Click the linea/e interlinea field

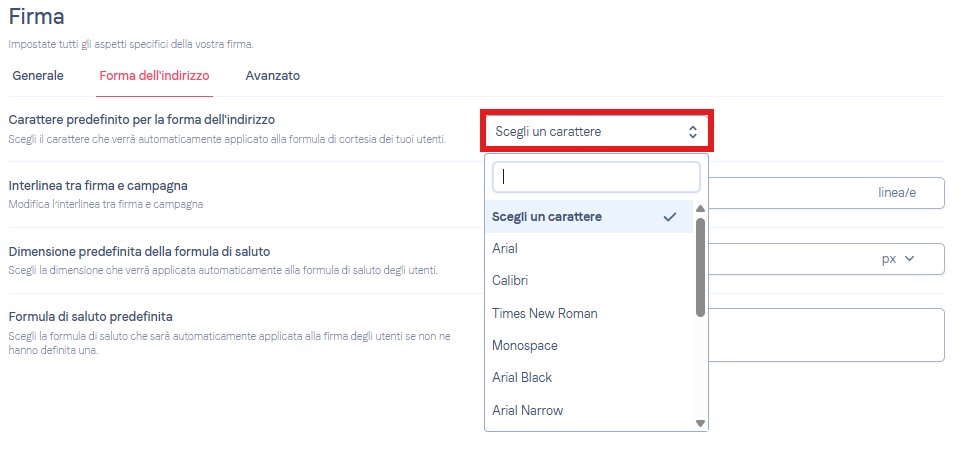pos(826,193)
